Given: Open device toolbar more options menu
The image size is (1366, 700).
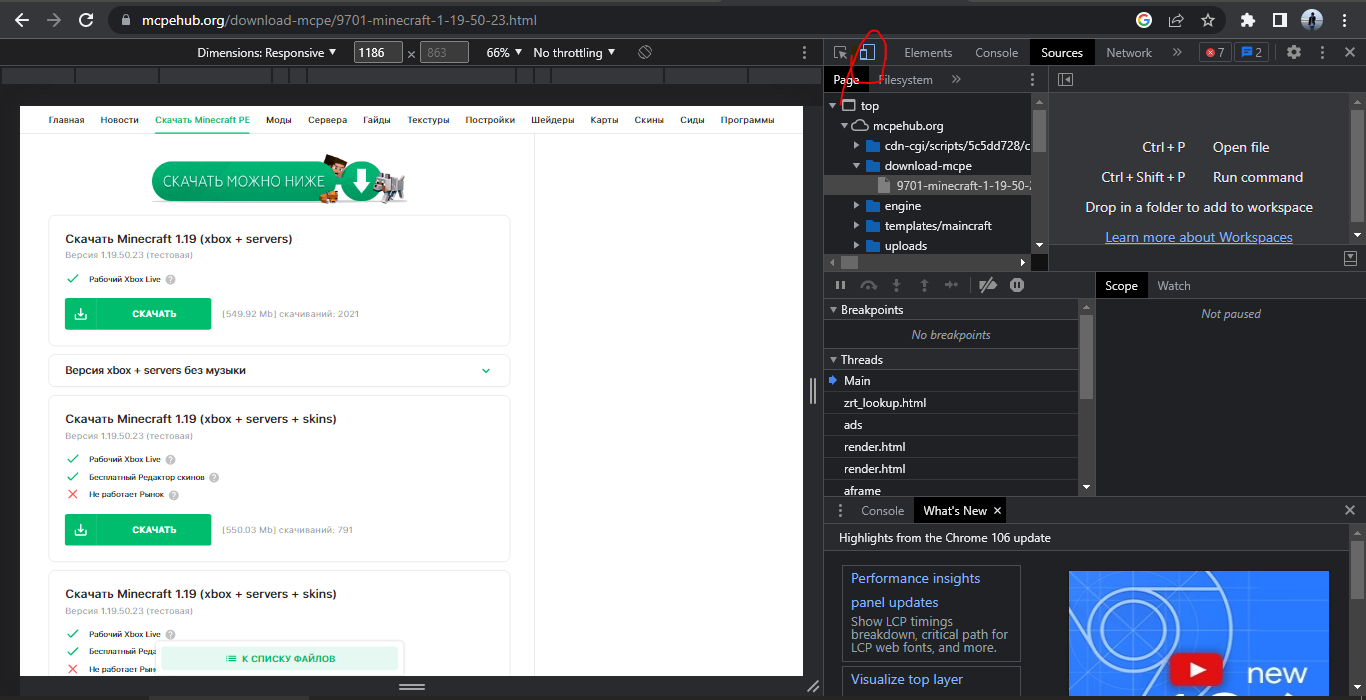Looking at the screenshot, I should 805,52.
